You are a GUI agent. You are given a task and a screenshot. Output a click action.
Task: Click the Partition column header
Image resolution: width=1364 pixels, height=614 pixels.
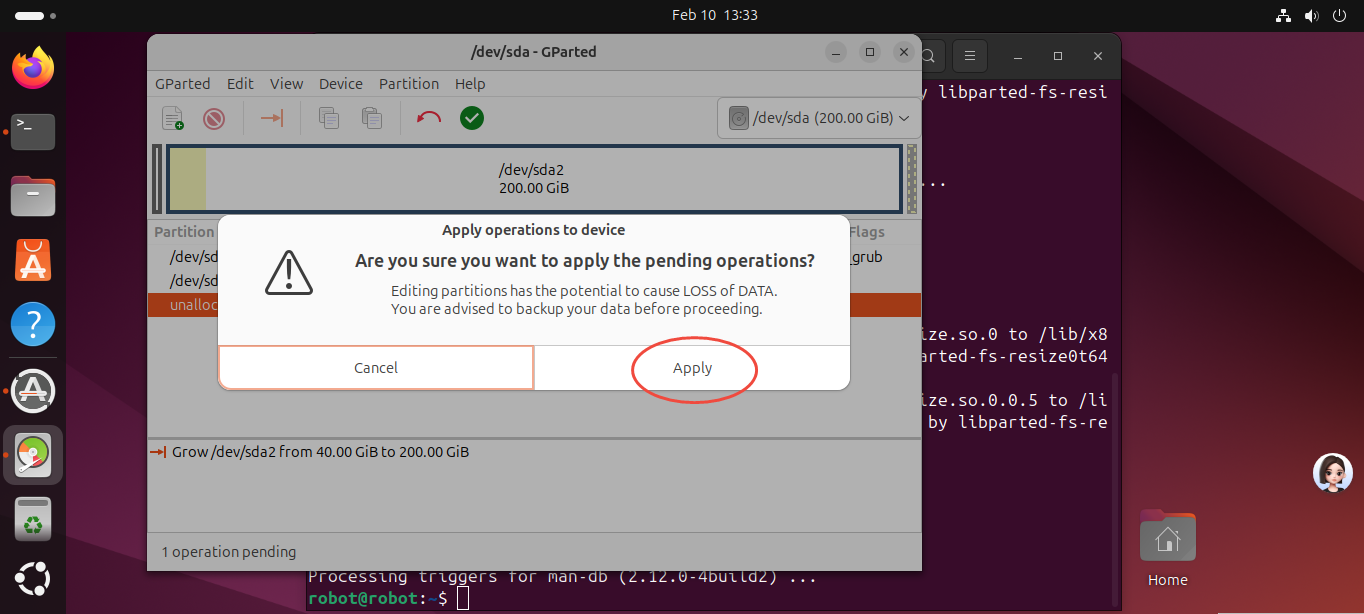point(184,232)
